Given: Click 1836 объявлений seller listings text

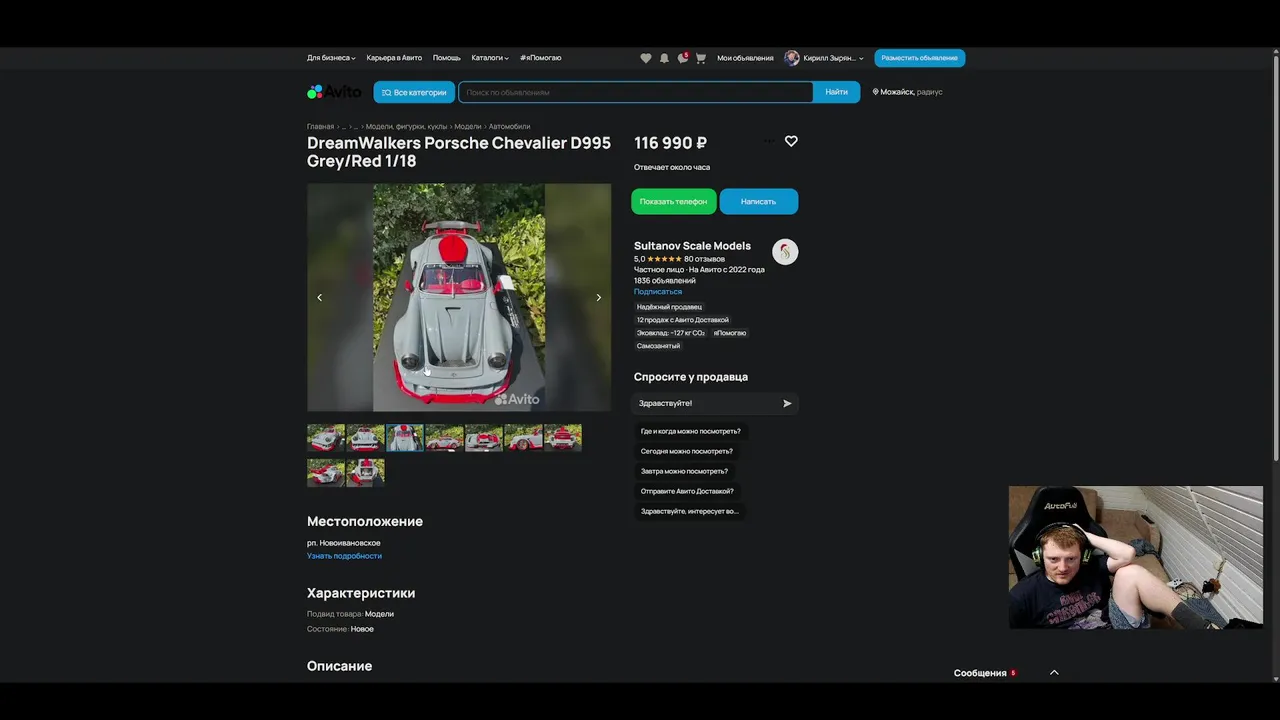Looking at the screenshot, I should point(665,281).
